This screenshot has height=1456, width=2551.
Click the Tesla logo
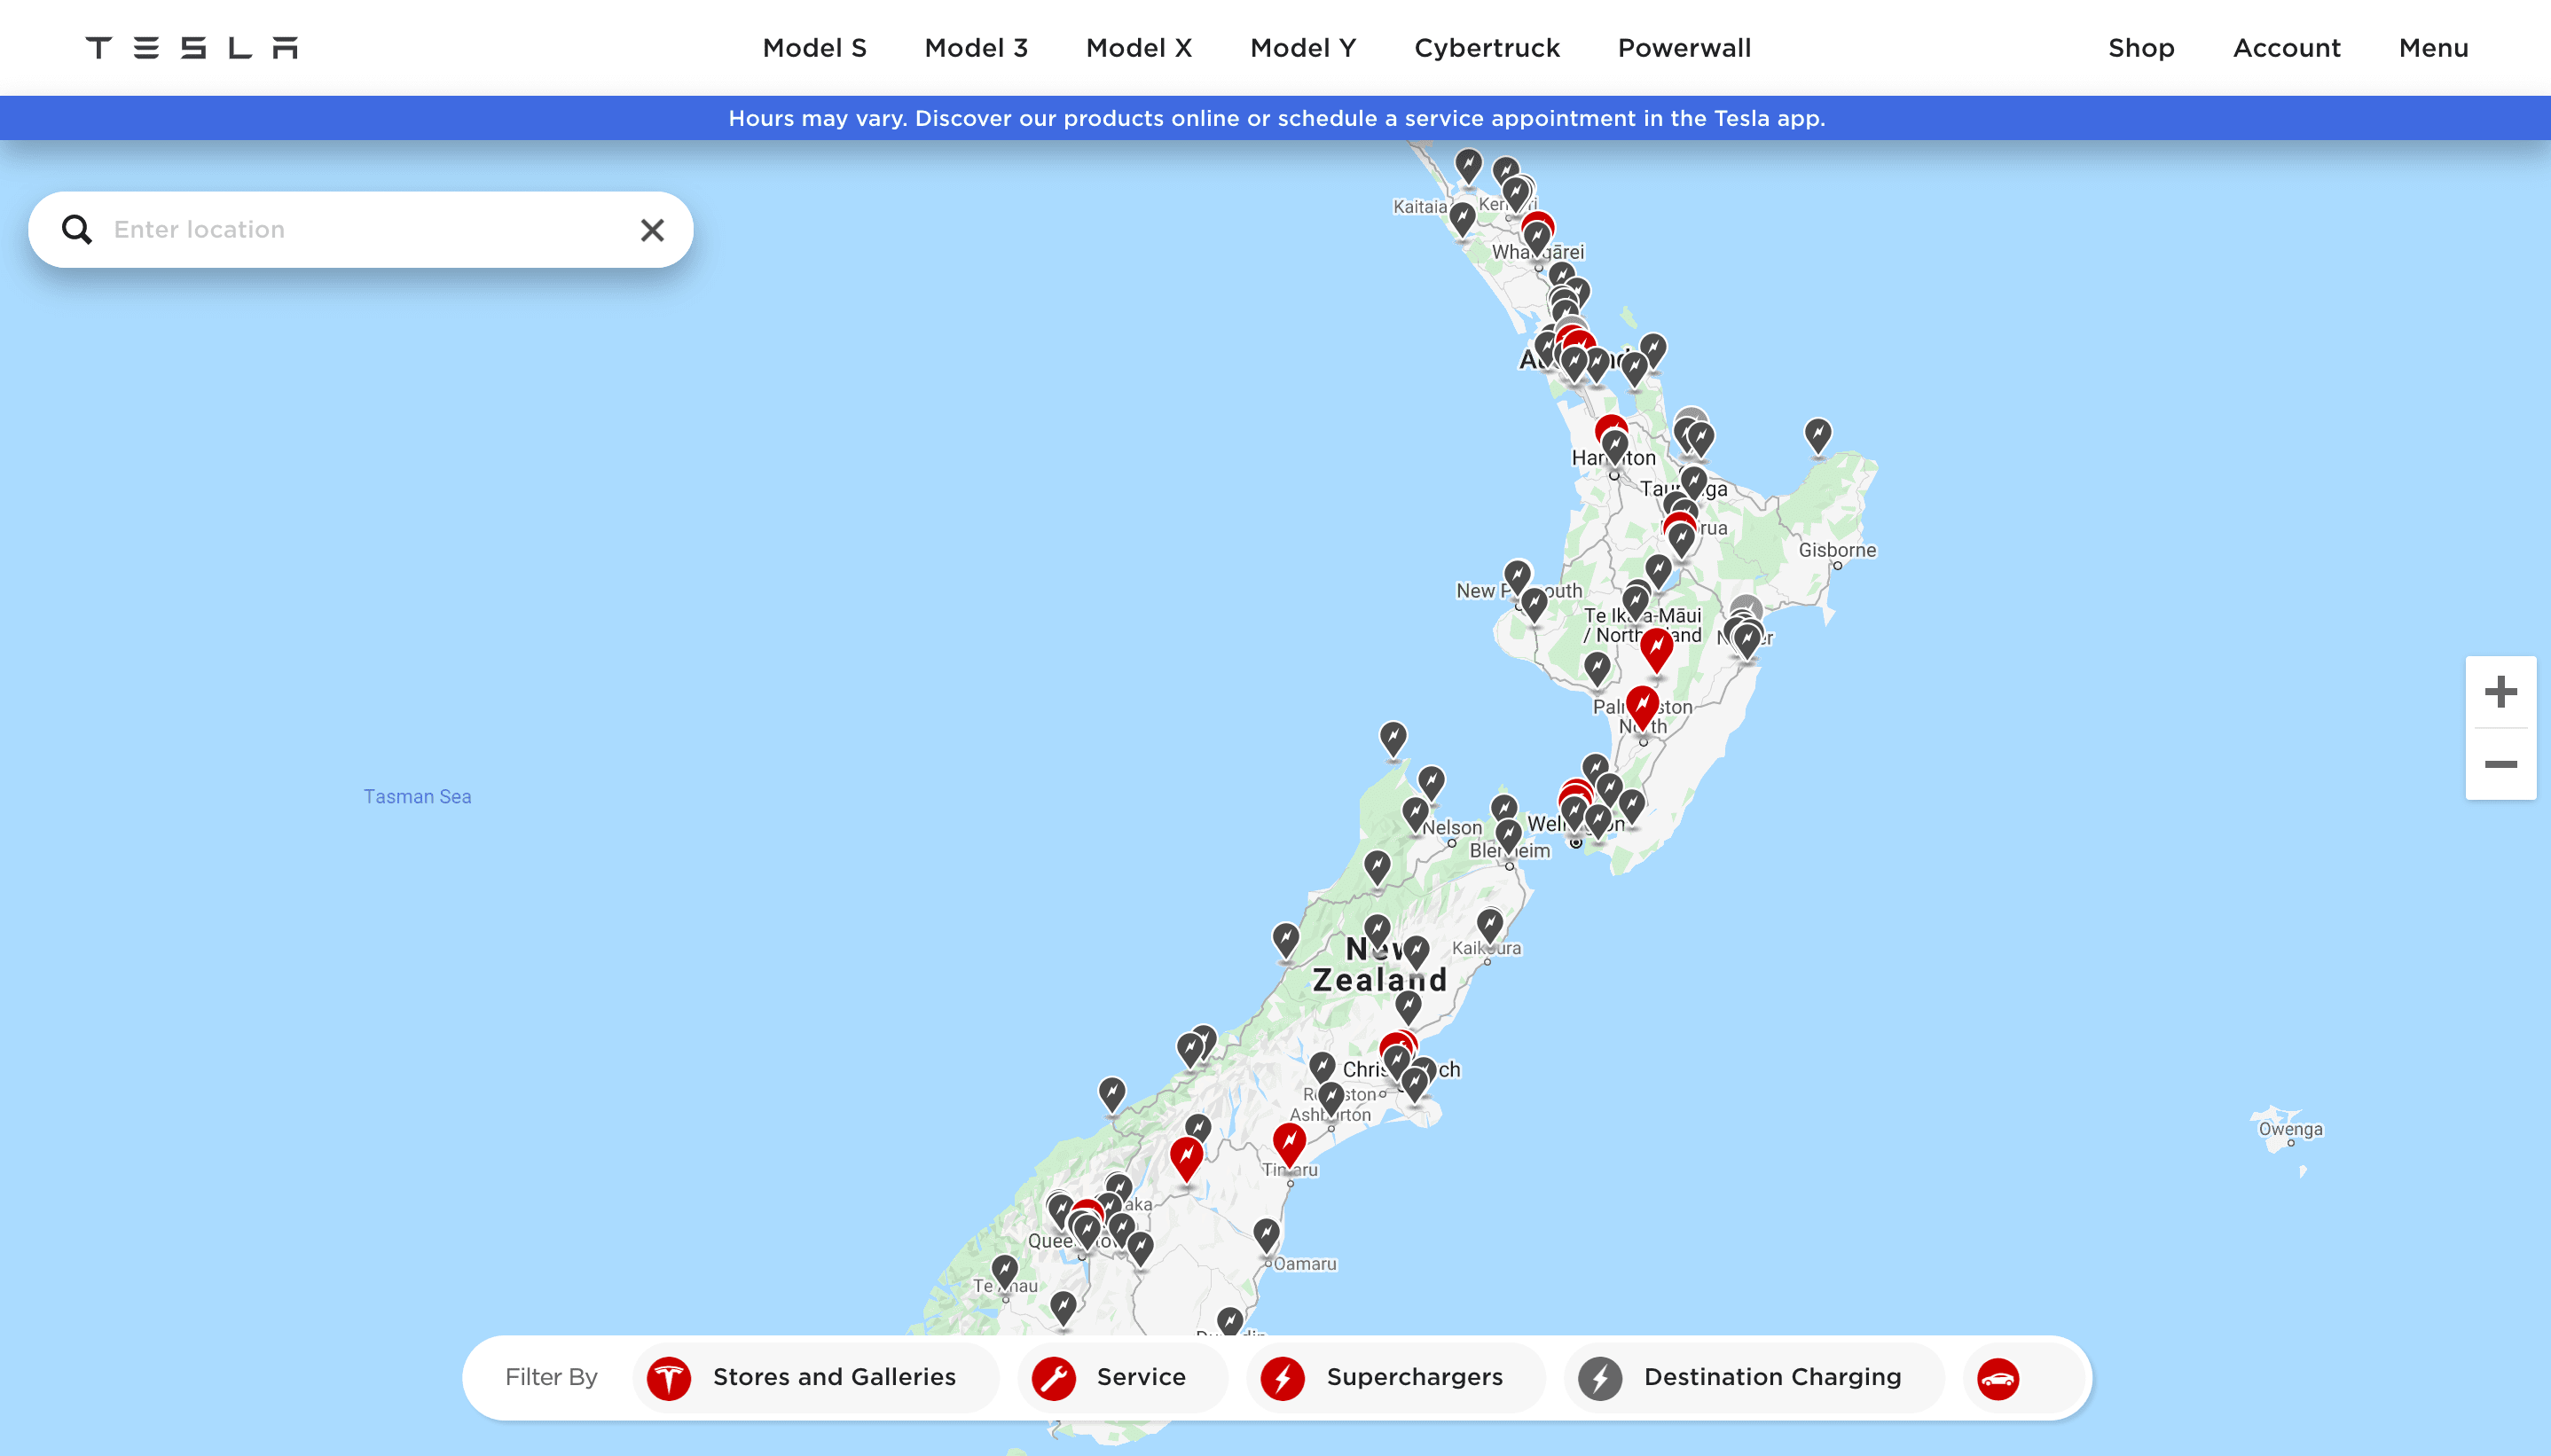(191, 48)
